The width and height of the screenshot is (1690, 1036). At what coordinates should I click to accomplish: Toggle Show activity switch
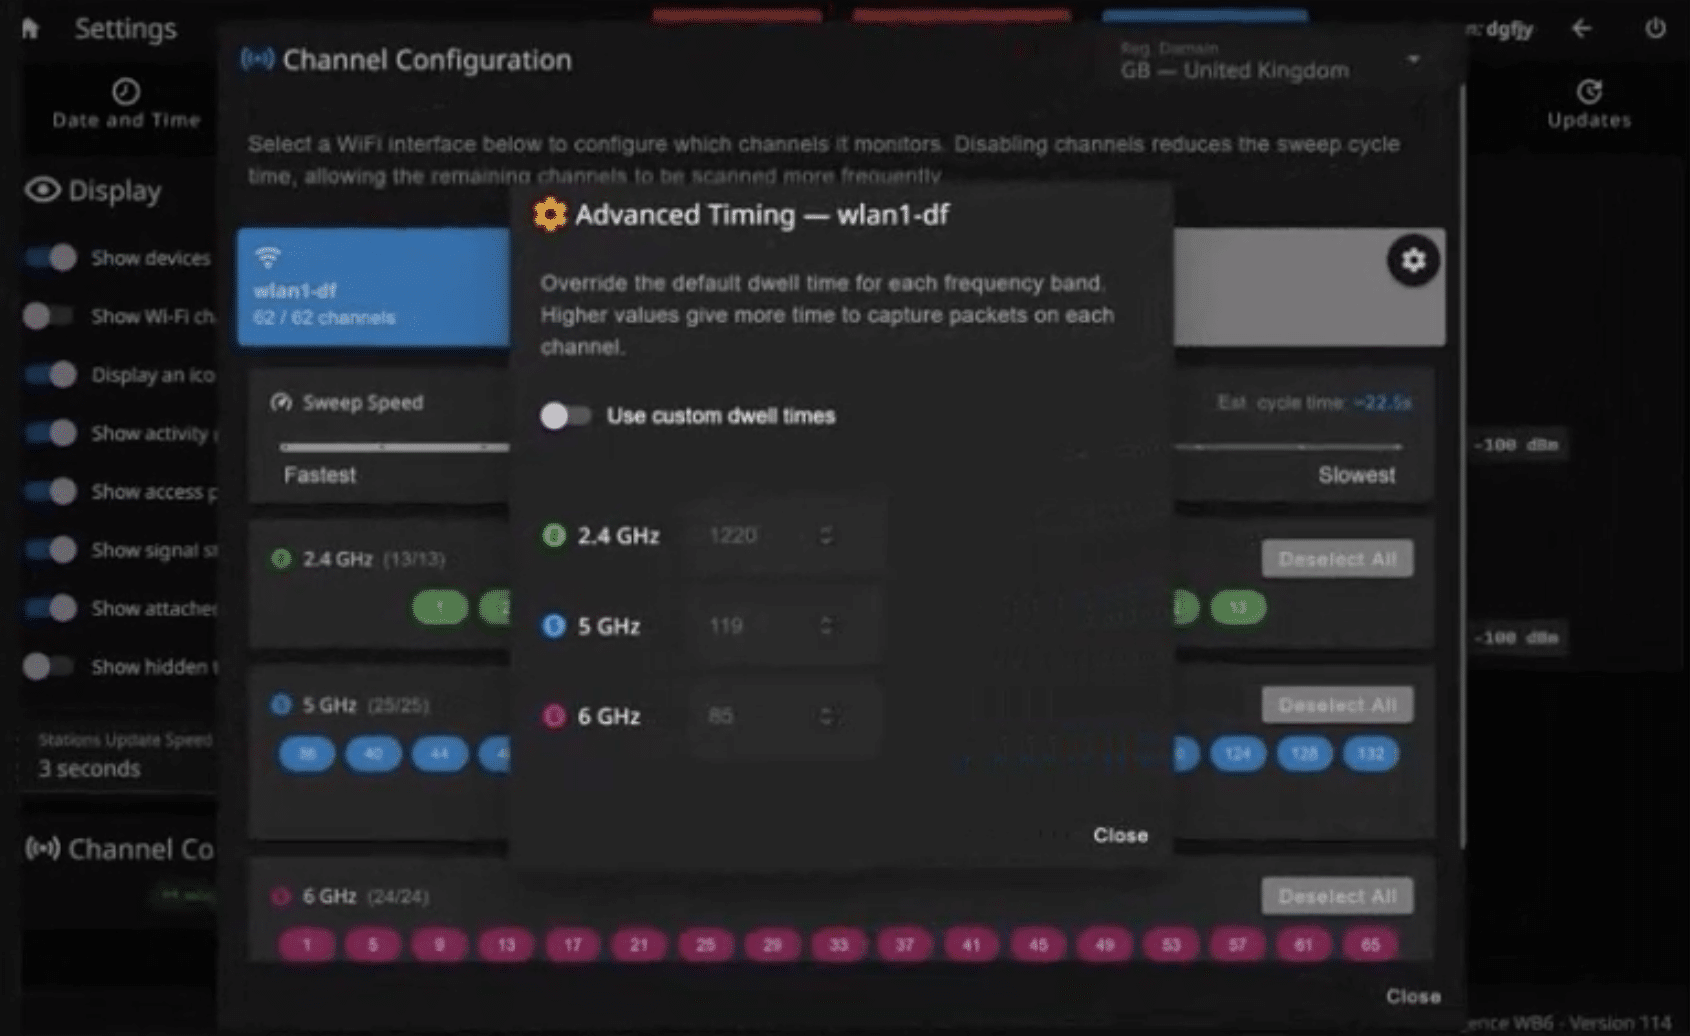[50, 433]
